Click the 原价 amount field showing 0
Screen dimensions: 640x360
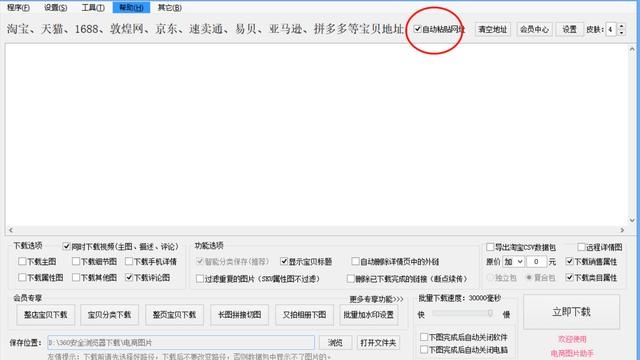click(x=536, y=262)
